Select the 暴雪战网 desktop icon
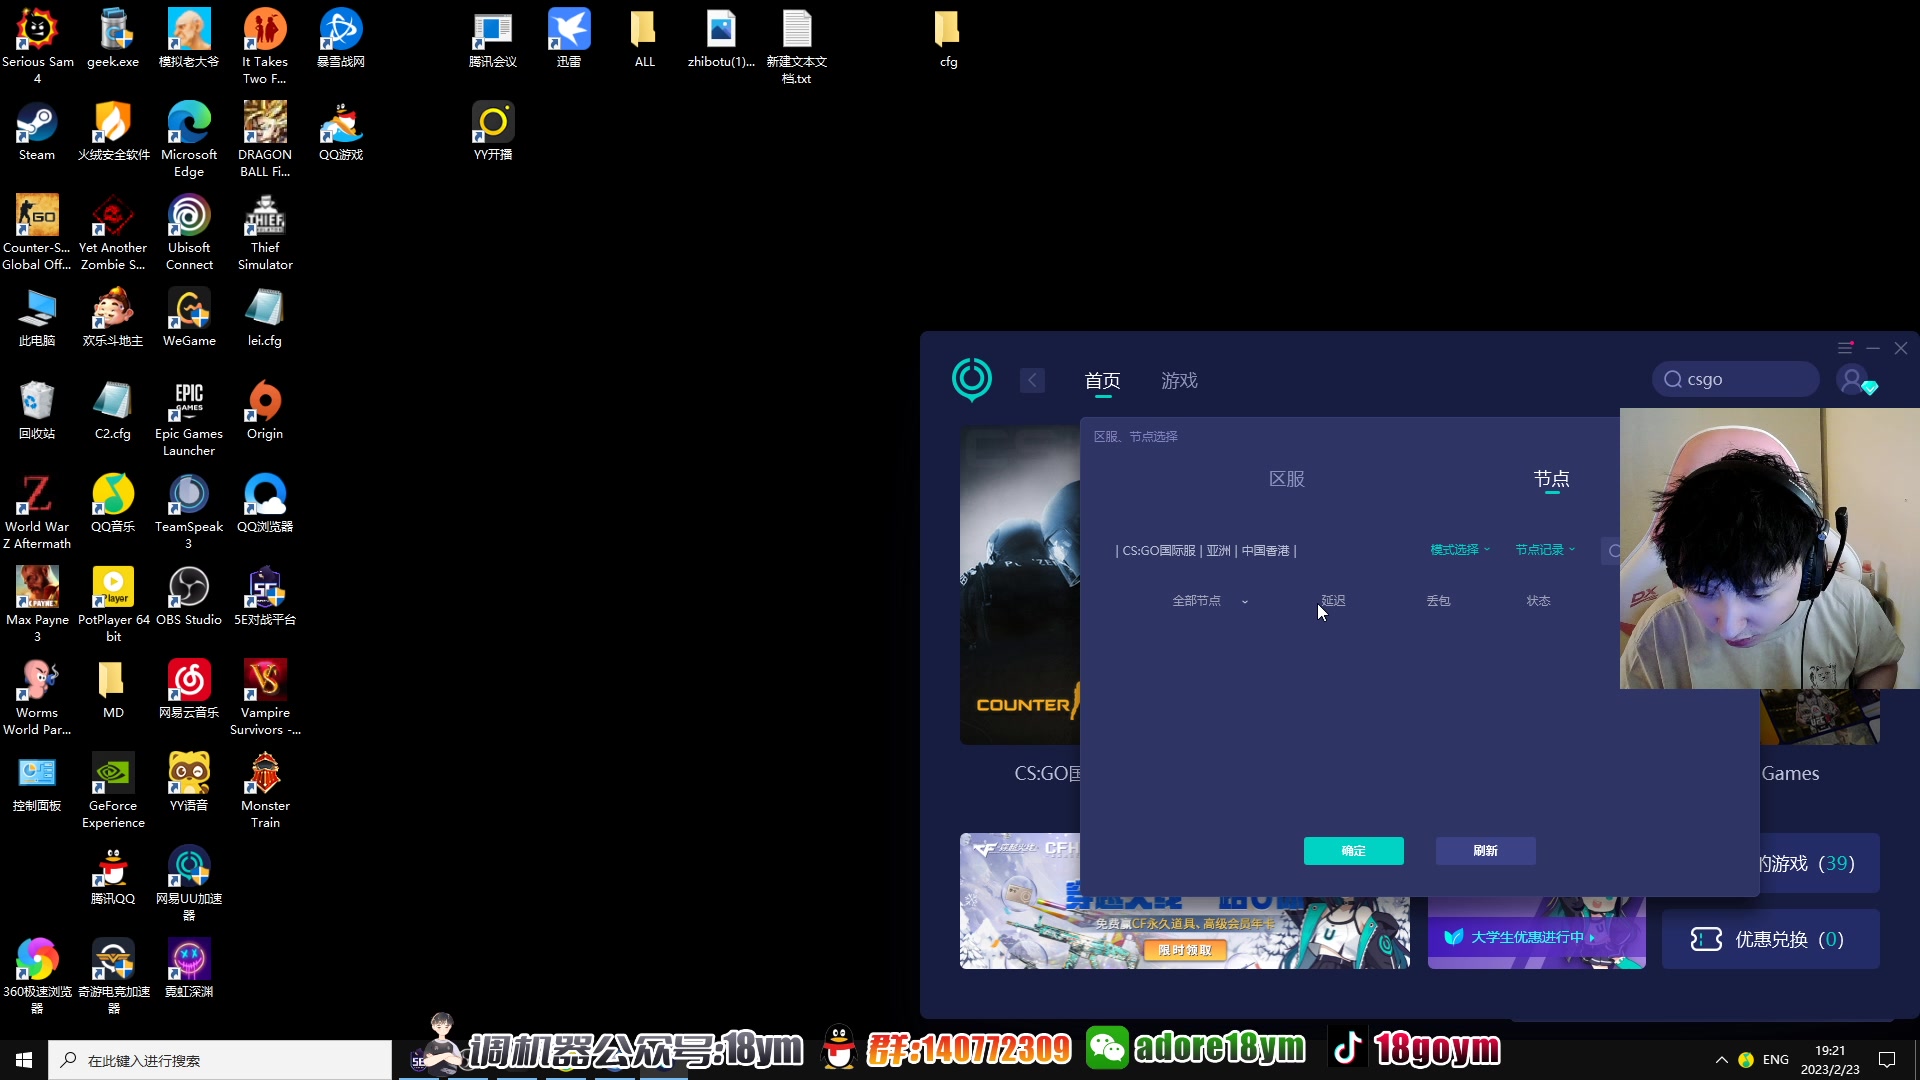 (x=341, y=38)
